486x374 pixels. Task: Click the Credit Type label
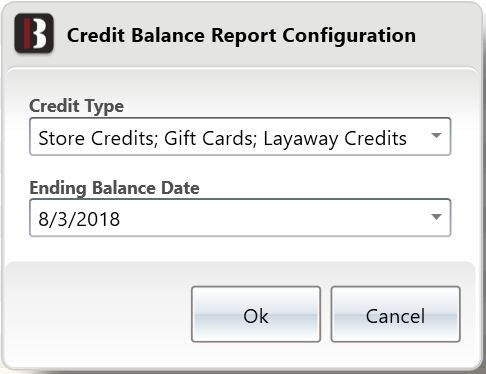tap(77, 106)
